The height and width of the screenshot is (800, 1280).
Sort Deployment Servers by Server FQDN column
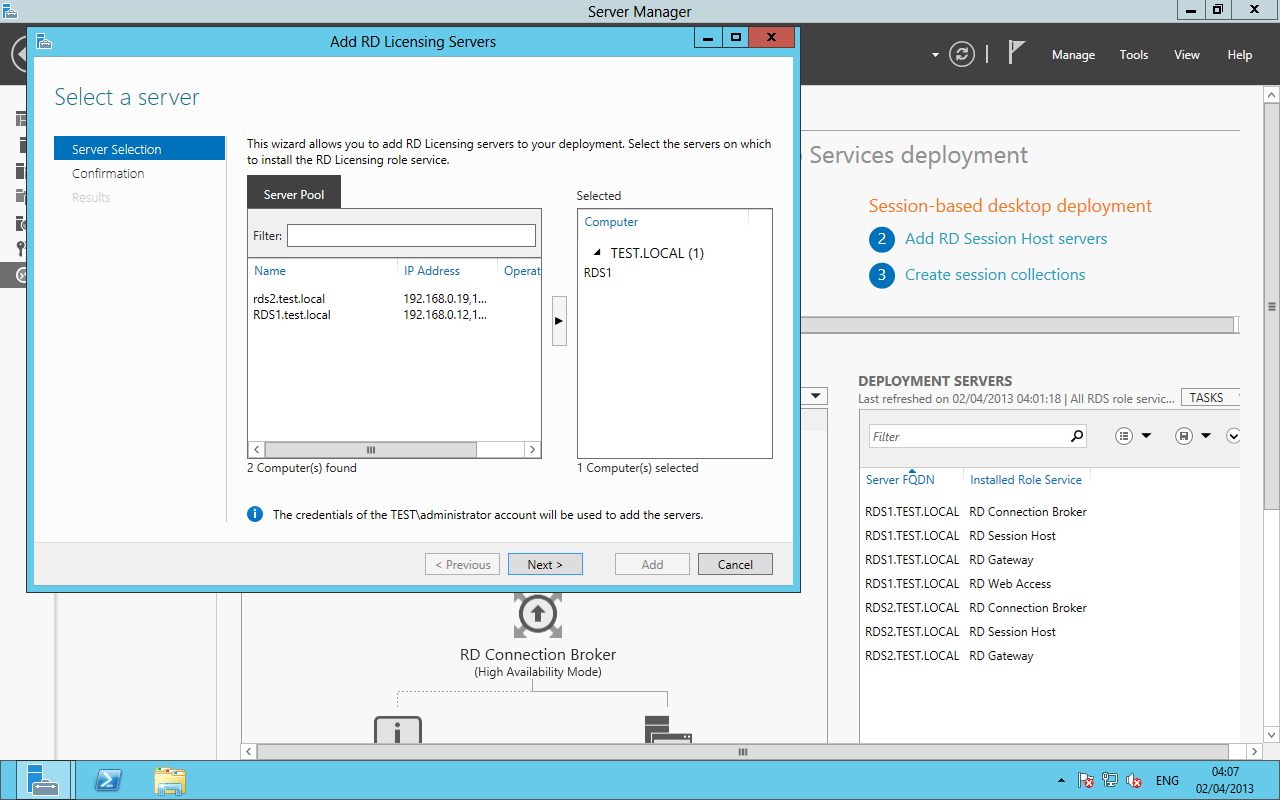(x=898, y=480)
